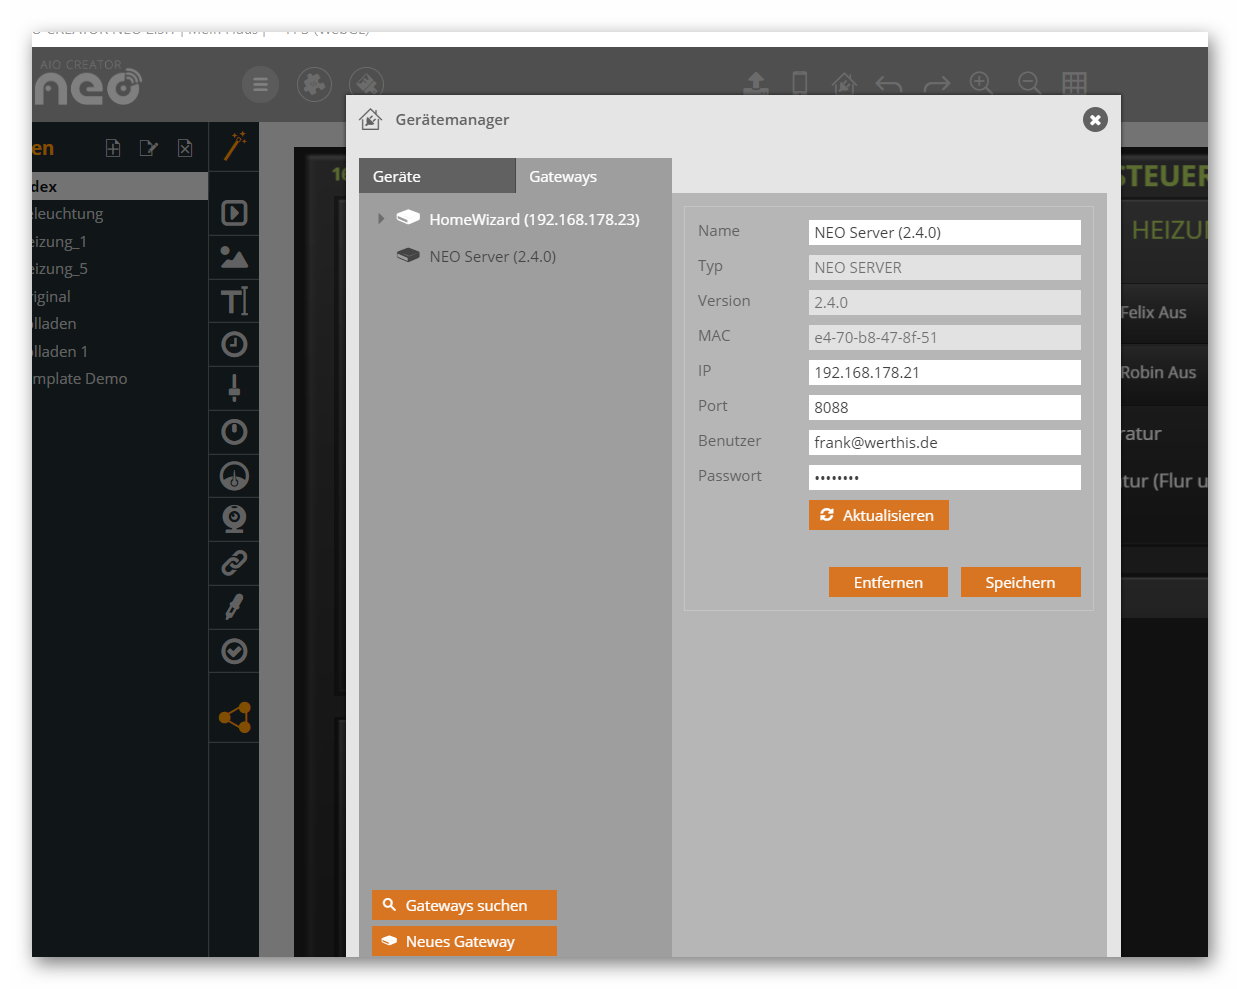
Task: Save the gateway with Speichern
Action: point(1020,582)
